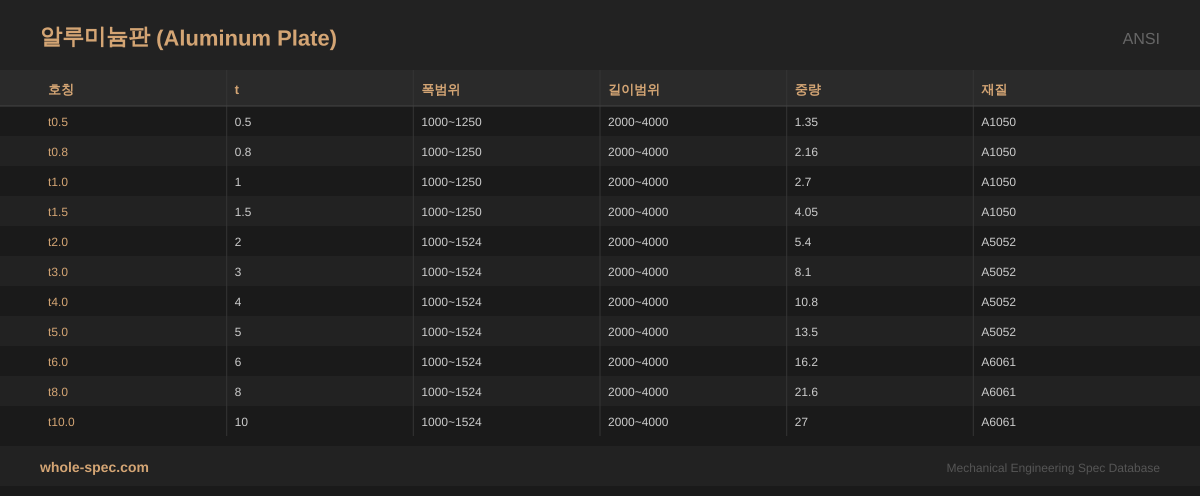Click the 중량 column header
1200x496 pixels.
[808, 89]
